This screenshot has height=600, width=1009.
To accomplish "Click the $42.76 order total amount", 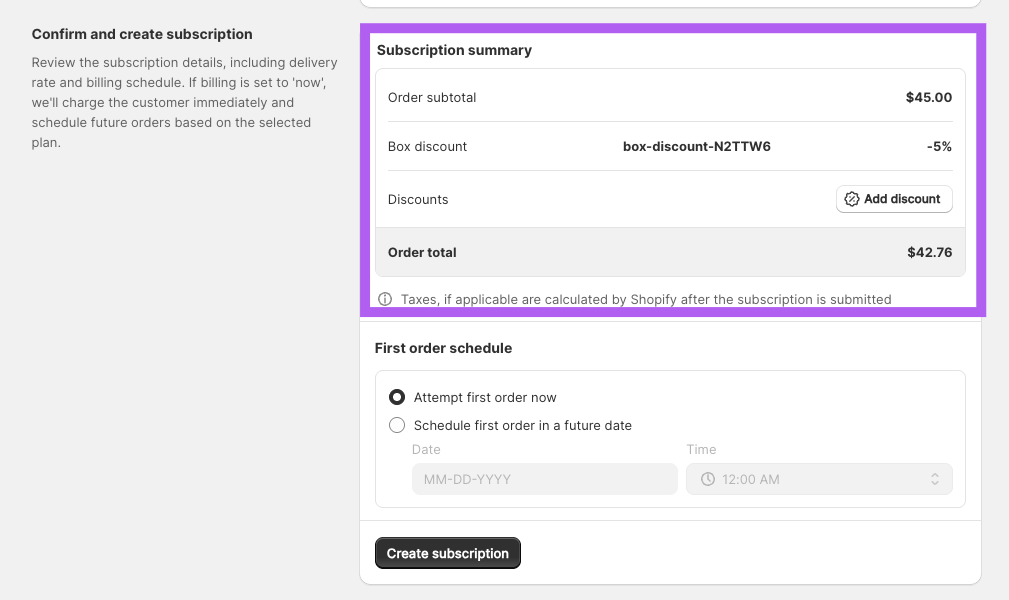I will coord(929,252).
